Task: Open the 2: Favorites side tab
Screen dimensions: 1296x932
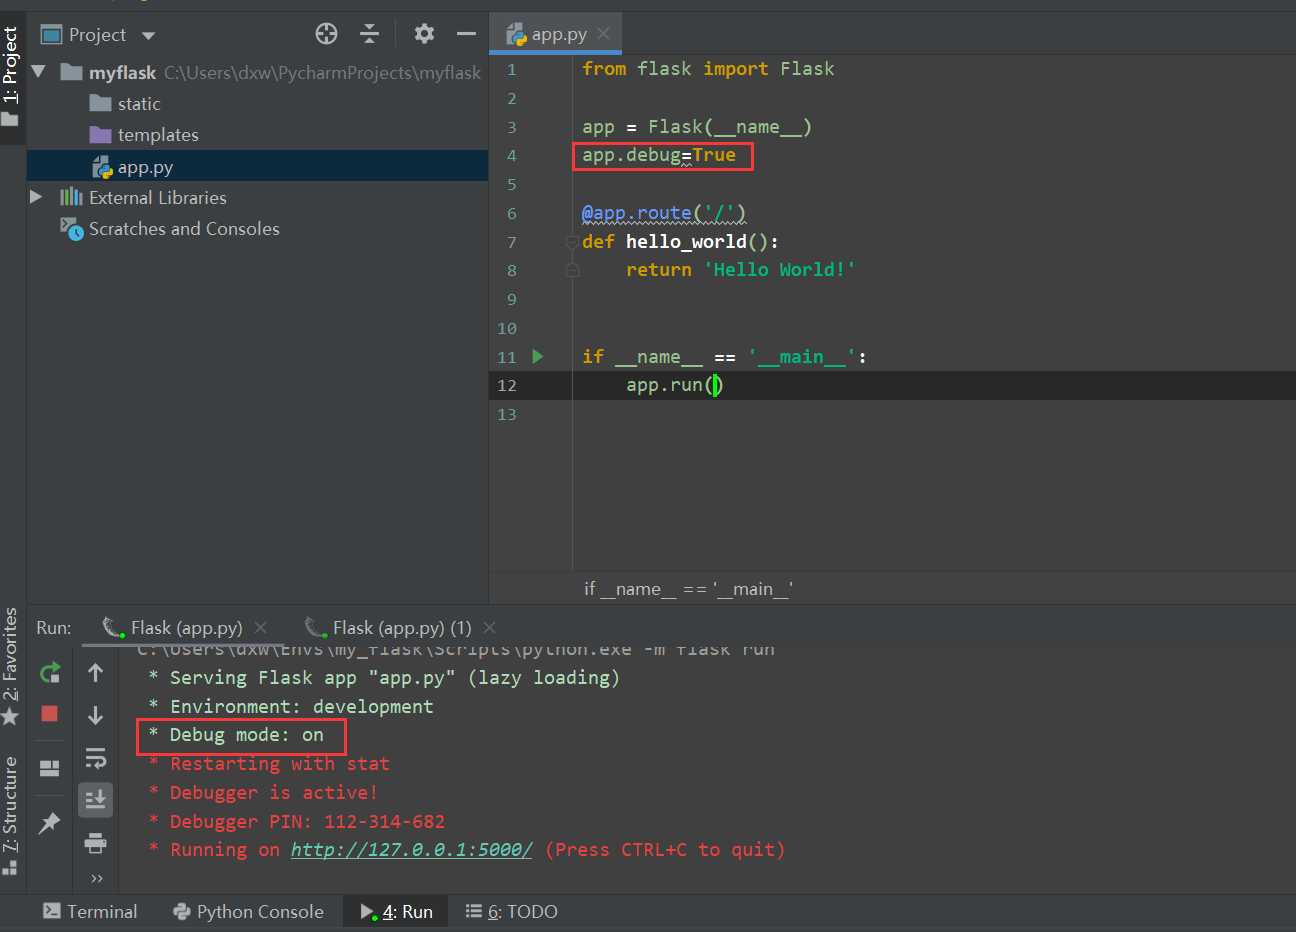Action: pyautogui.click(x=11, y=665)
